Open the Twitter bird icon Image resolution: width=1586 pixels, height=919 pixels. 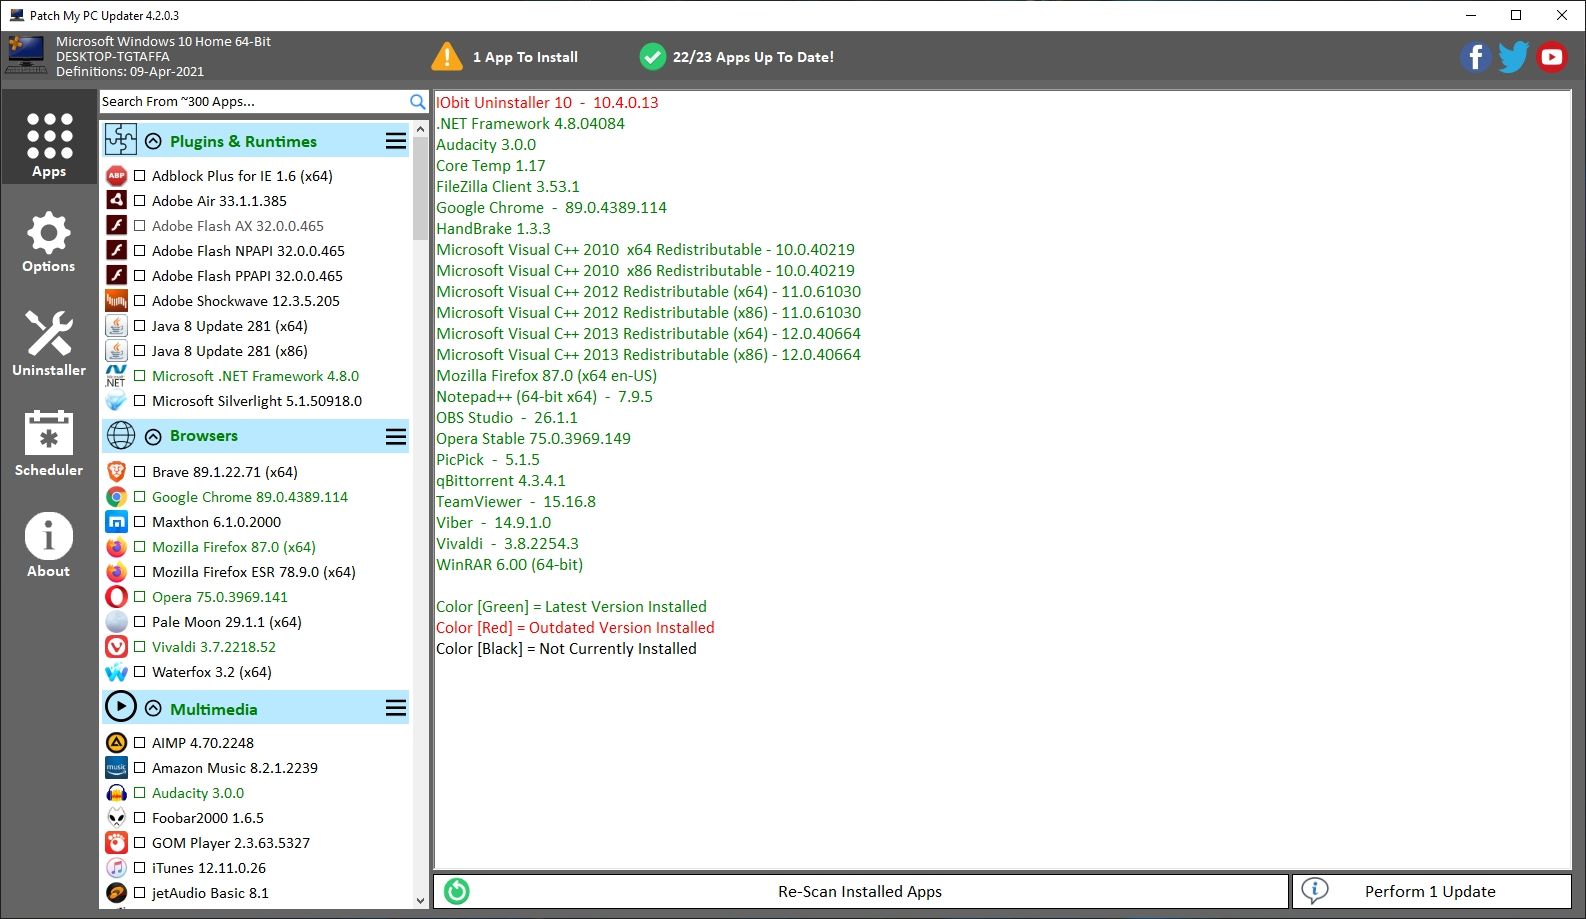click(1513, 57)
